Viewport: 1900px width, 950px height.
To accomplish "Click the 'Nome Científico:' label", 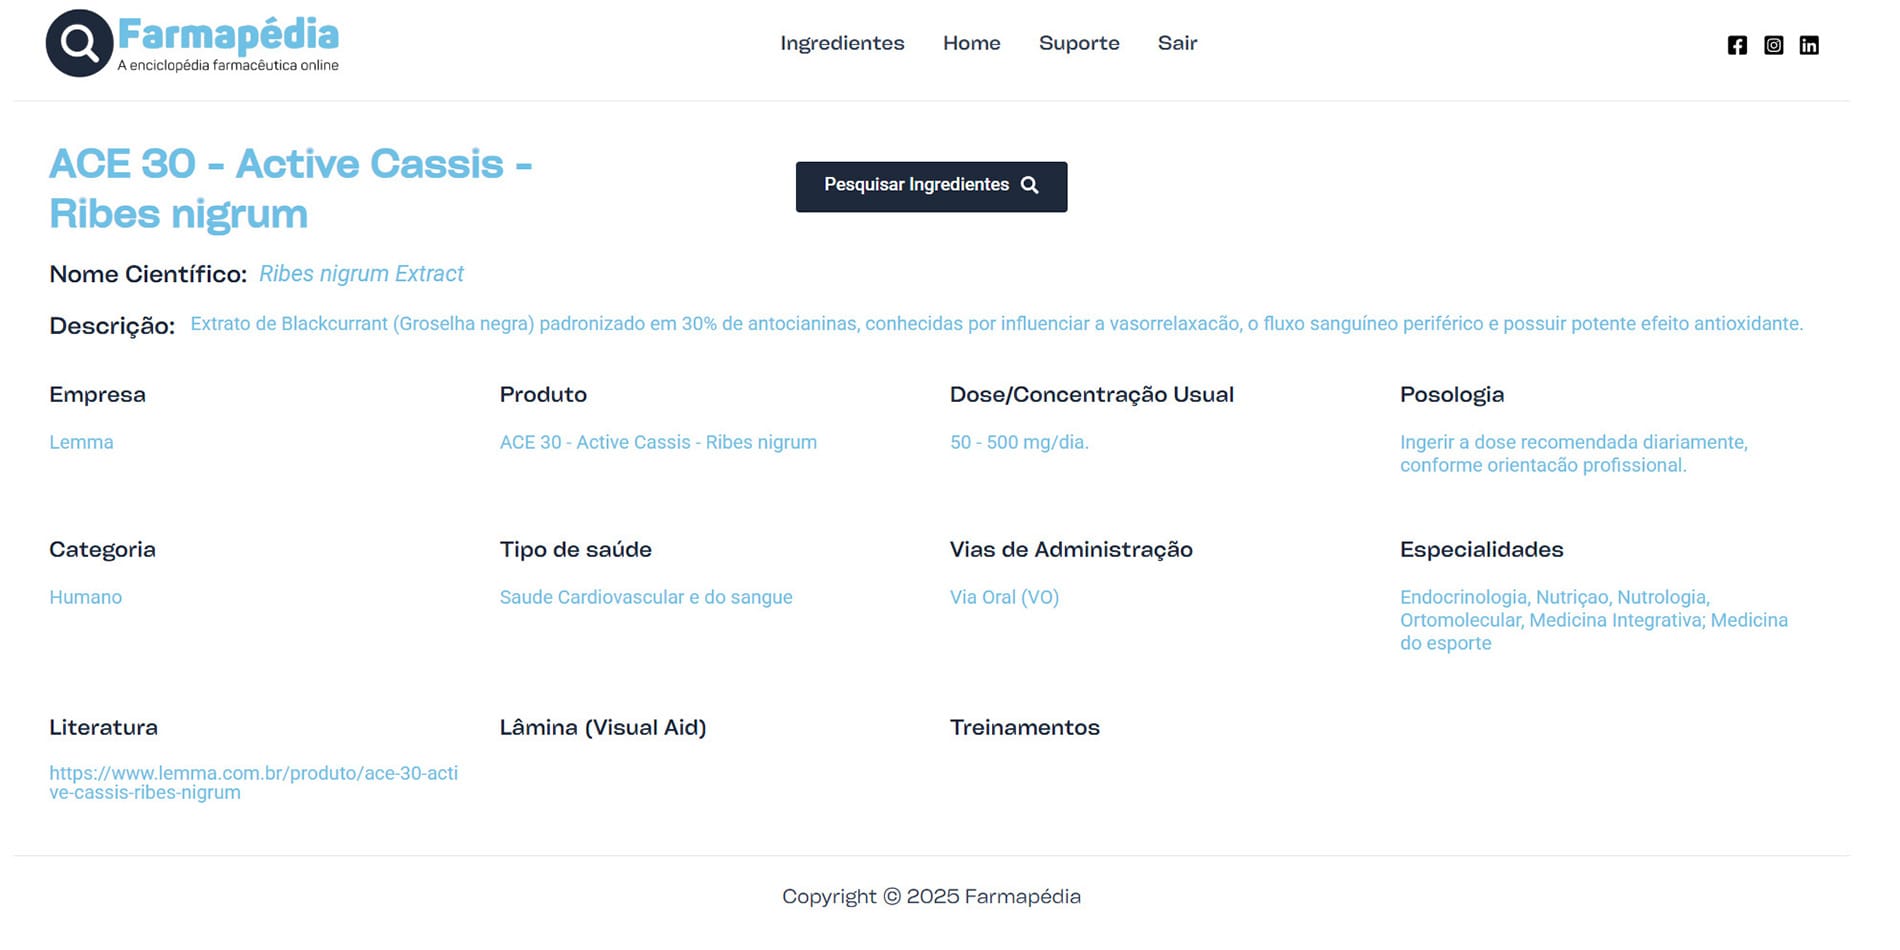I will [148, 274].
